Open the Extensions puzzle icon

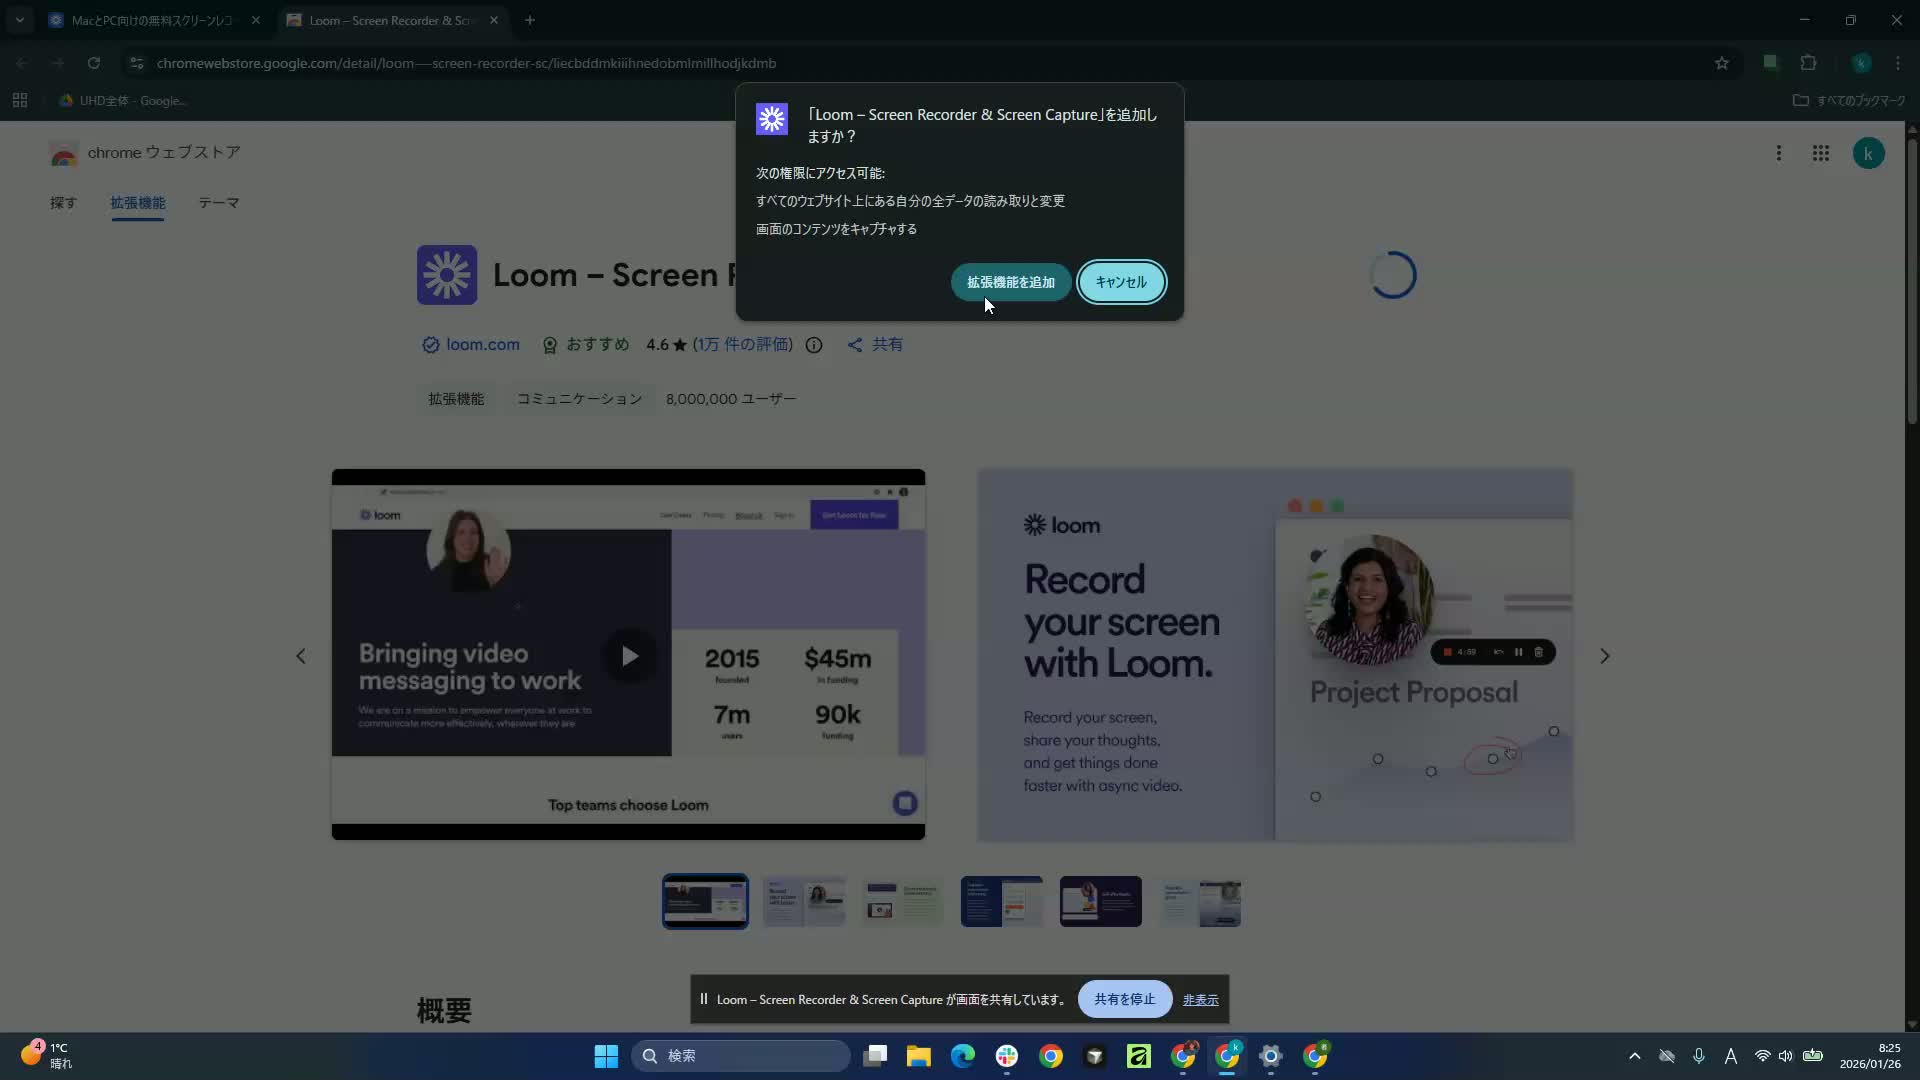[1808, 63]
